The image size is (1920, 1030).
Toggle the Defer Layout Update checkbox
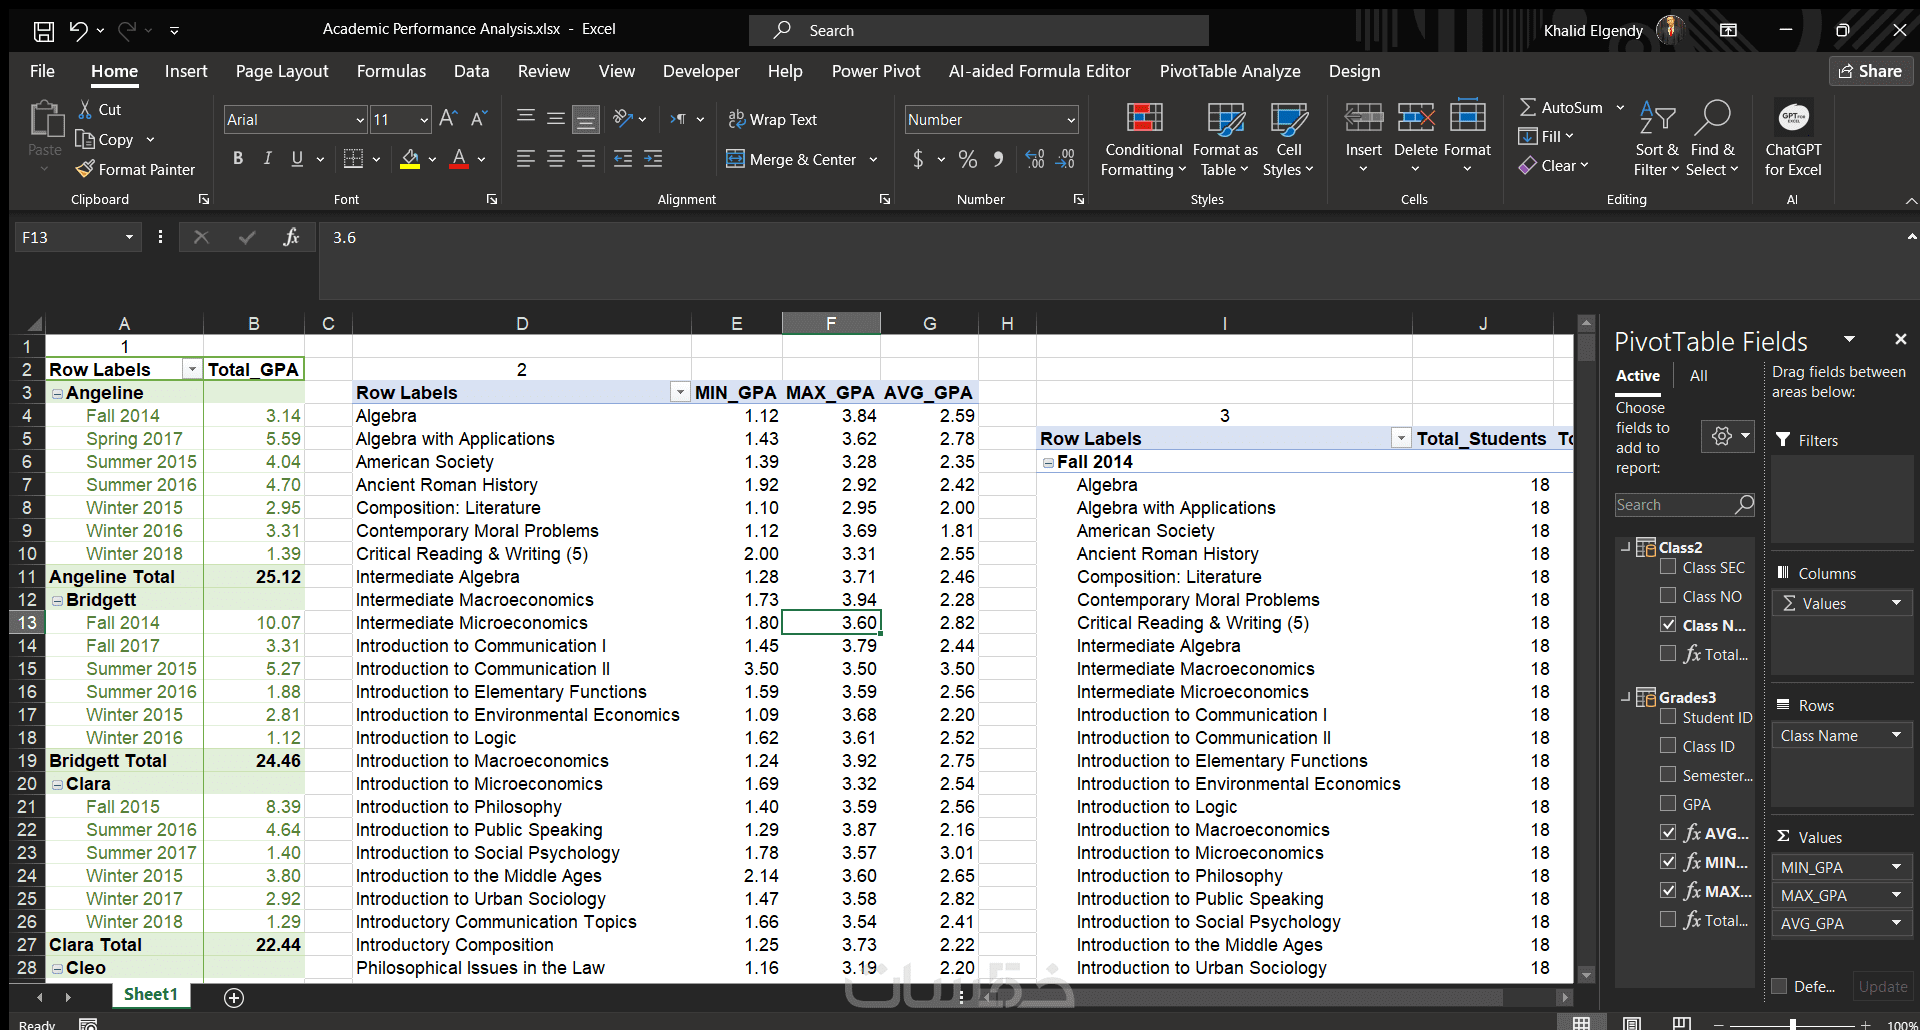coord(1780,986)
